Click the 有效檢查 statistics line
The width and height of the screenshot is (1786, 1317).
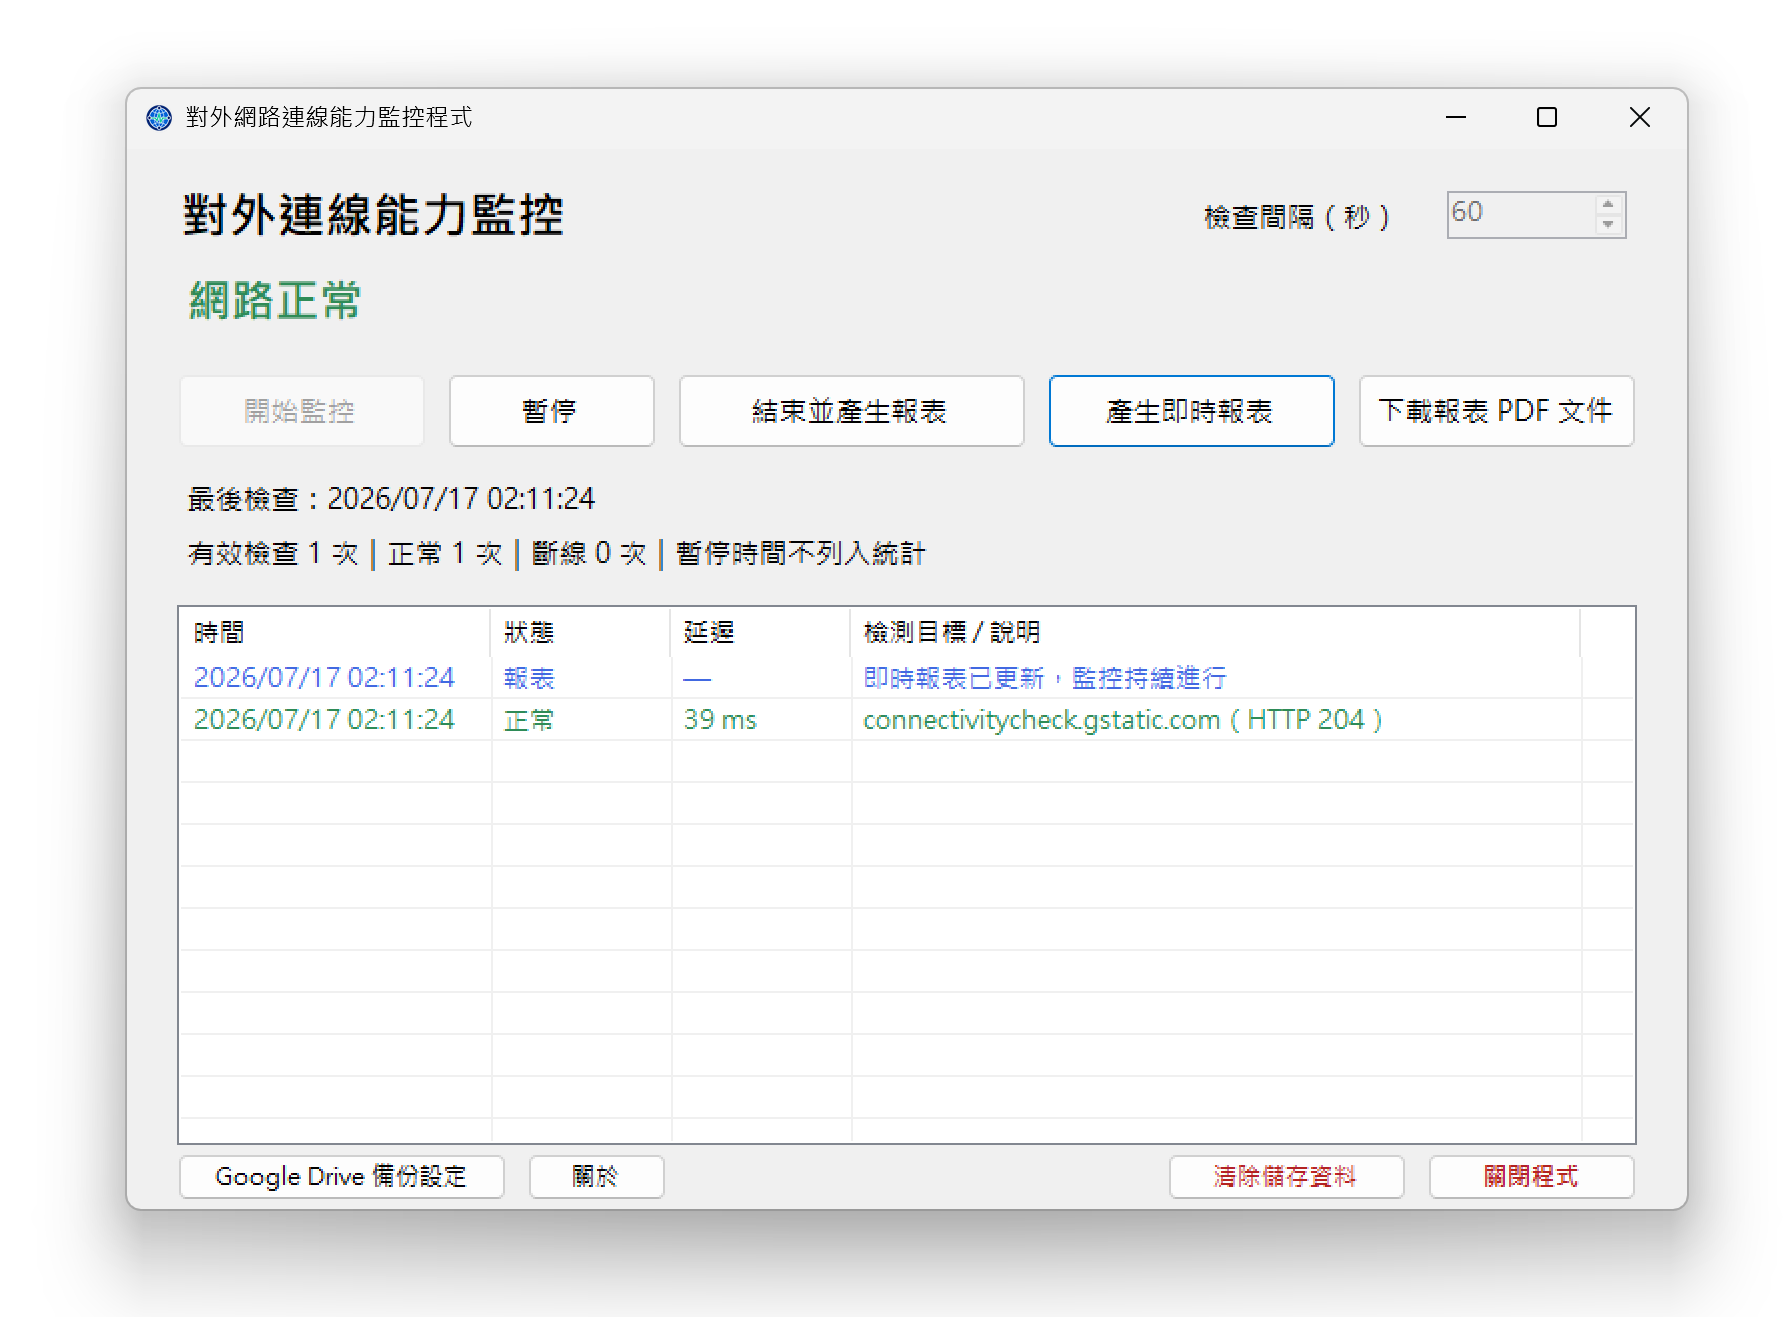tap(556, 553)
